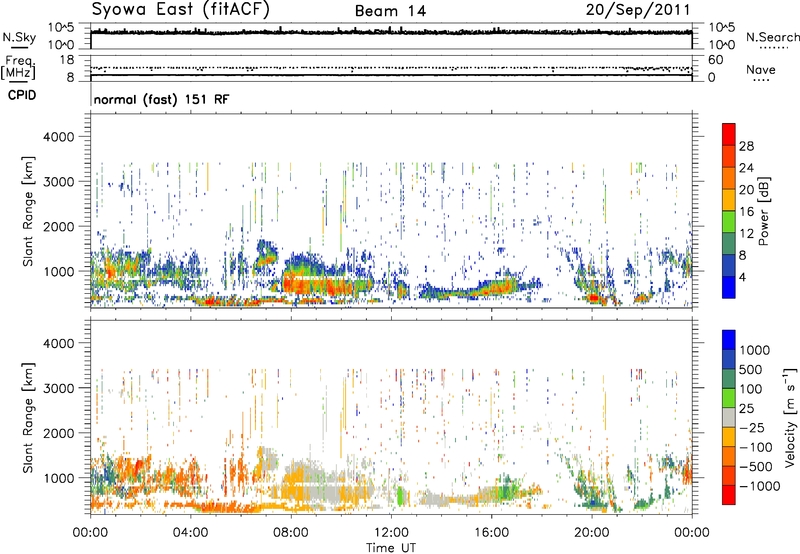The image size is (800, 554).
Task: Click the '18' frequency axis tick
Action: (x=67, y=60)
